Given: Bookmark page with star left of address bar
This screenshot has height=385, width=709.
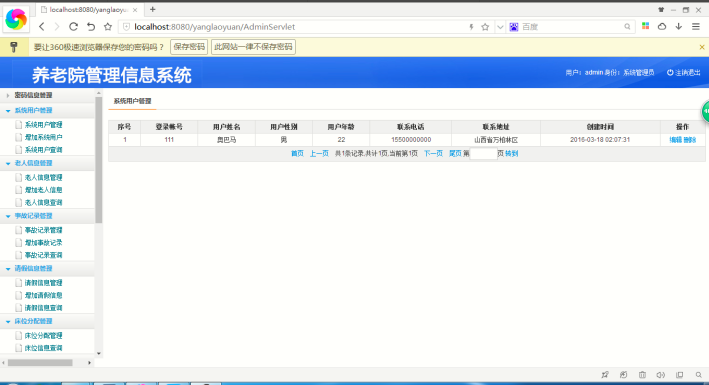Looking at the screenshot, I should point(108,27).
